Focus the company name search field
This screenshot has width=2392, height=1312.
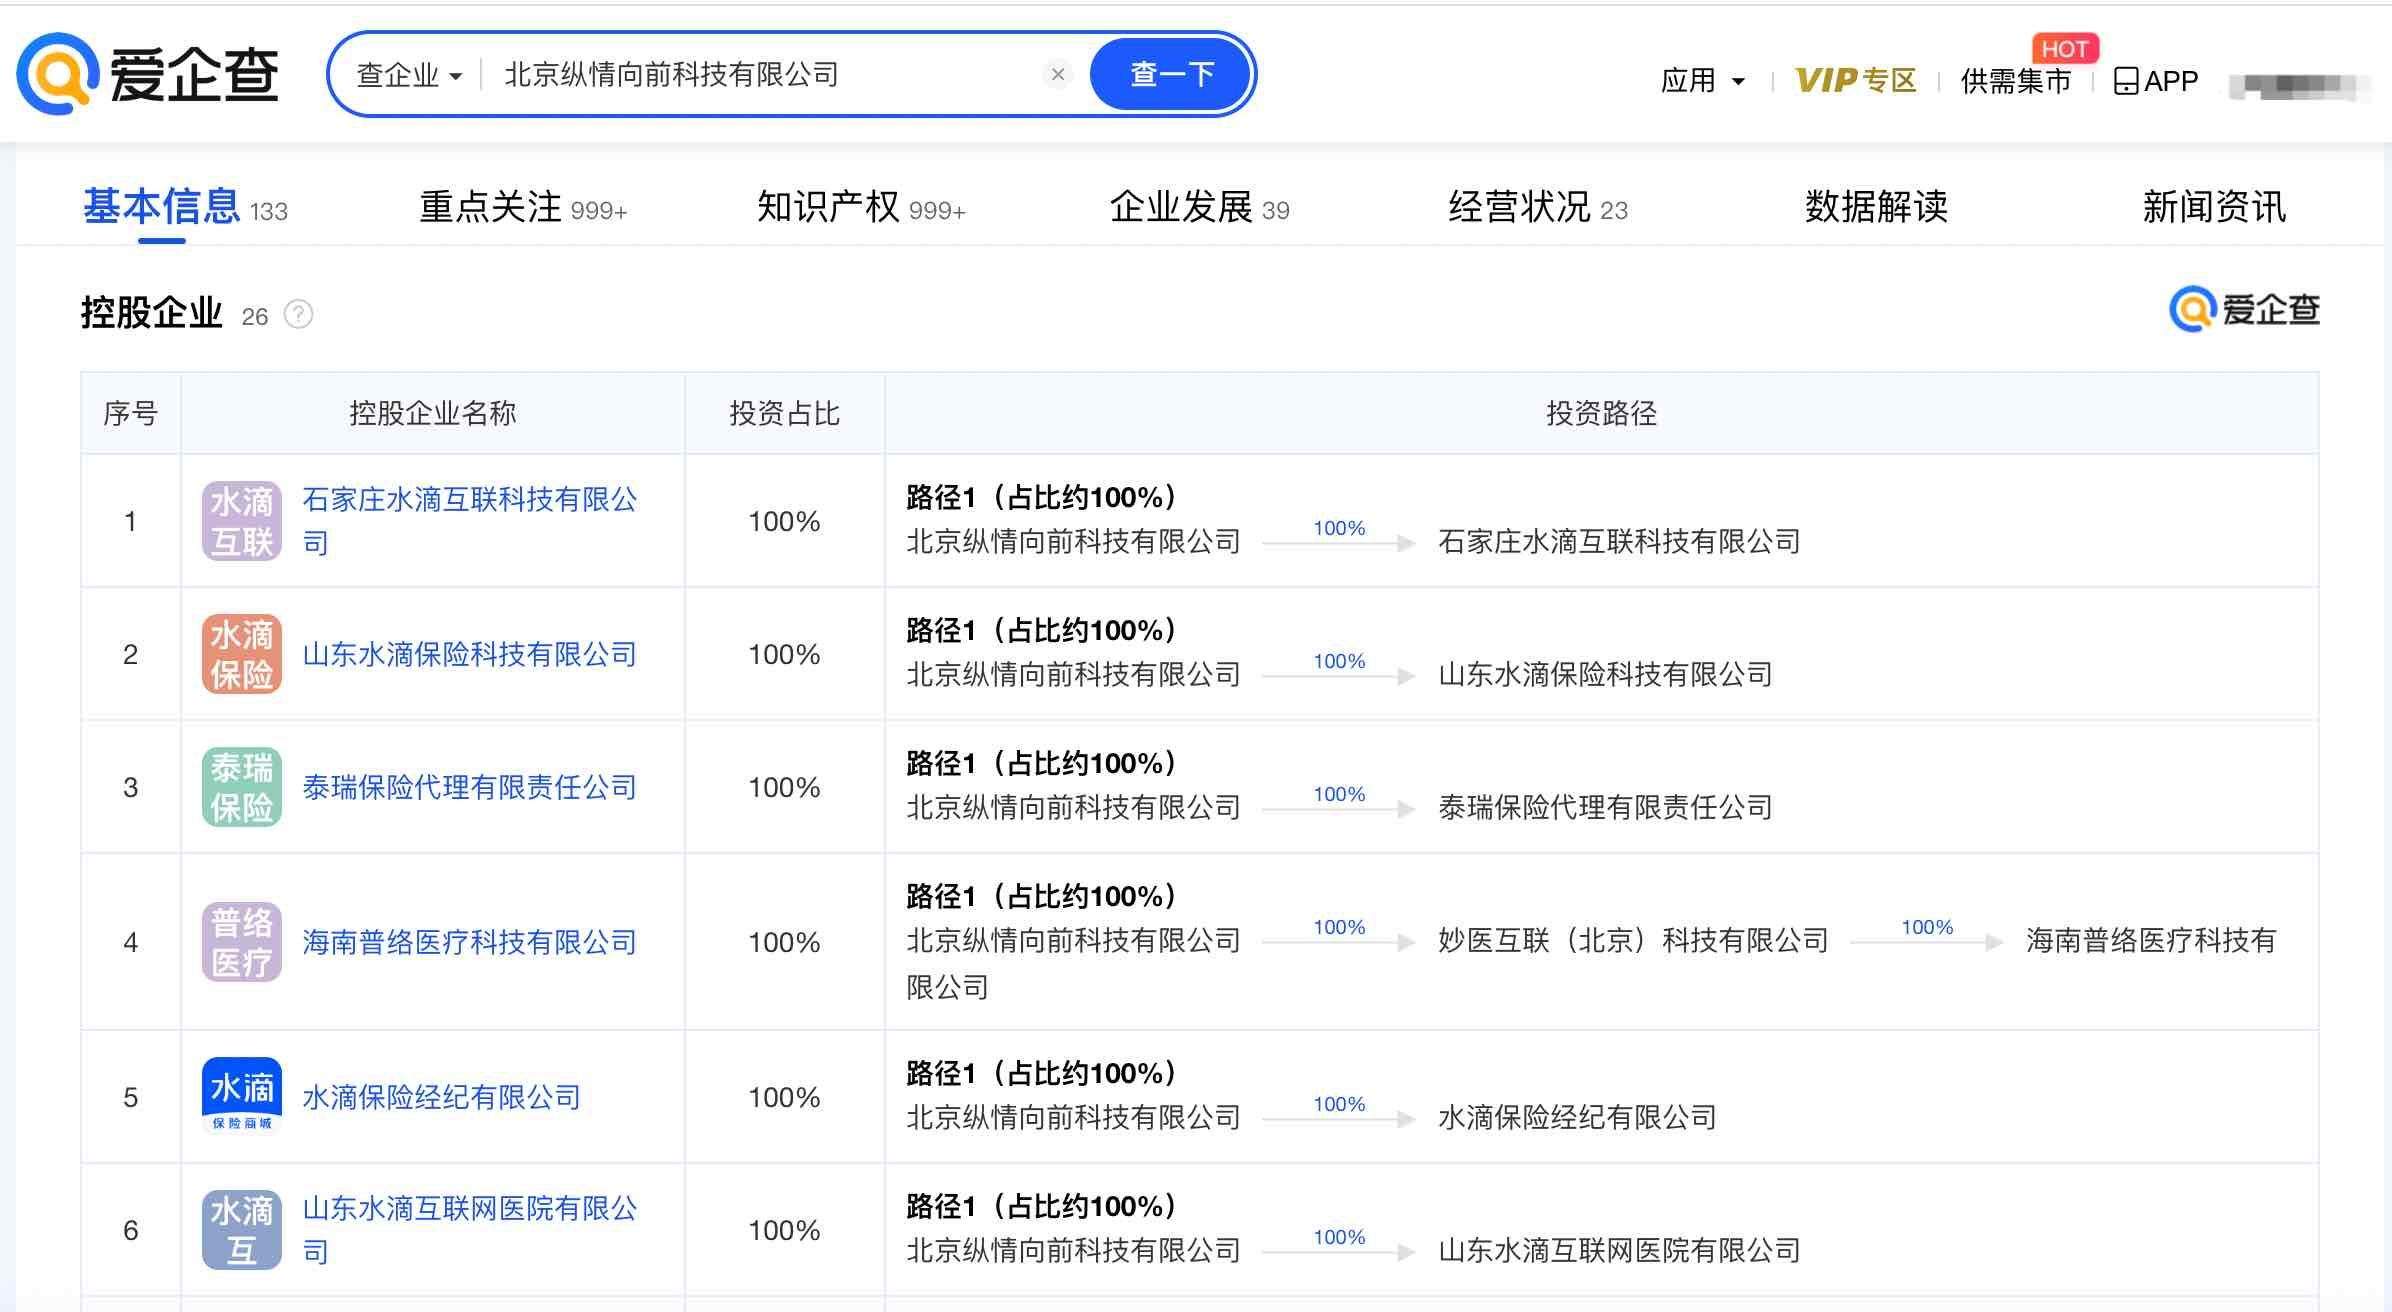point(765,75)
